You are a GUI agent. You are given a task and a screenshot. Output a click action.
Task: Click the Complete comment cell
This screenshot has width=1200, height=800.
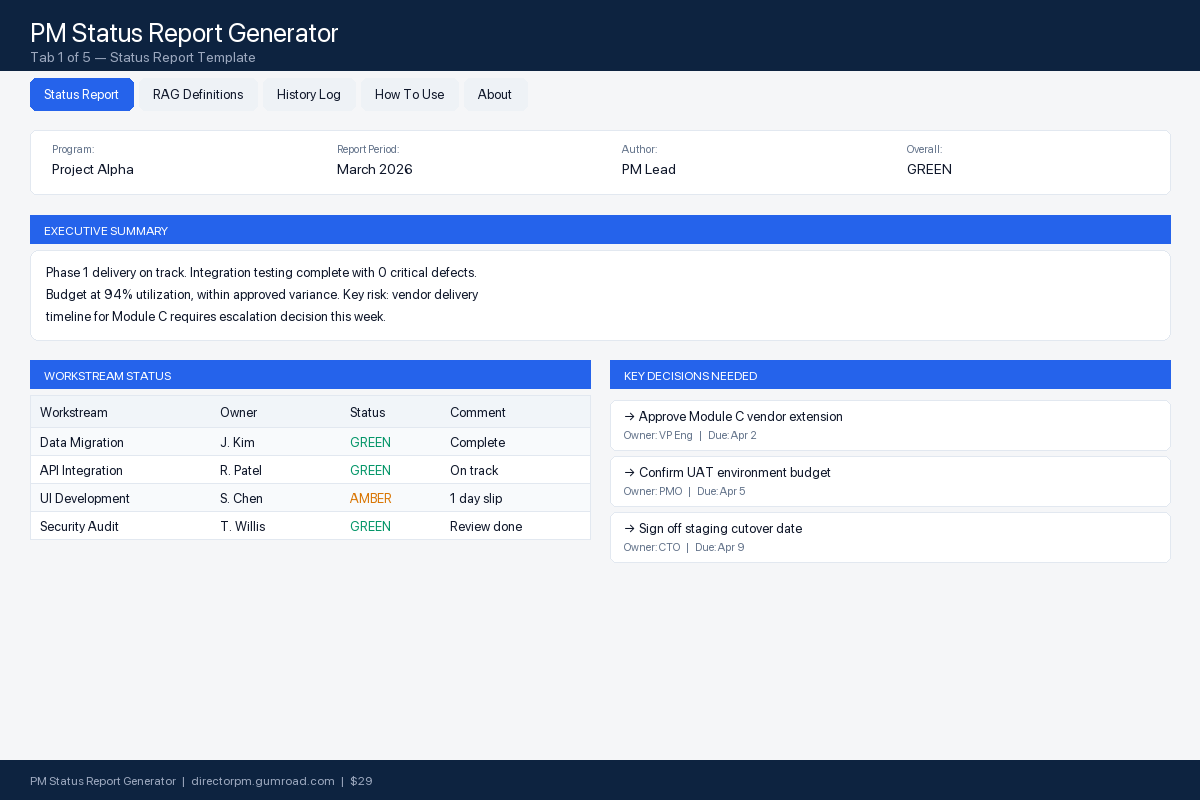(x=477, y=442)
